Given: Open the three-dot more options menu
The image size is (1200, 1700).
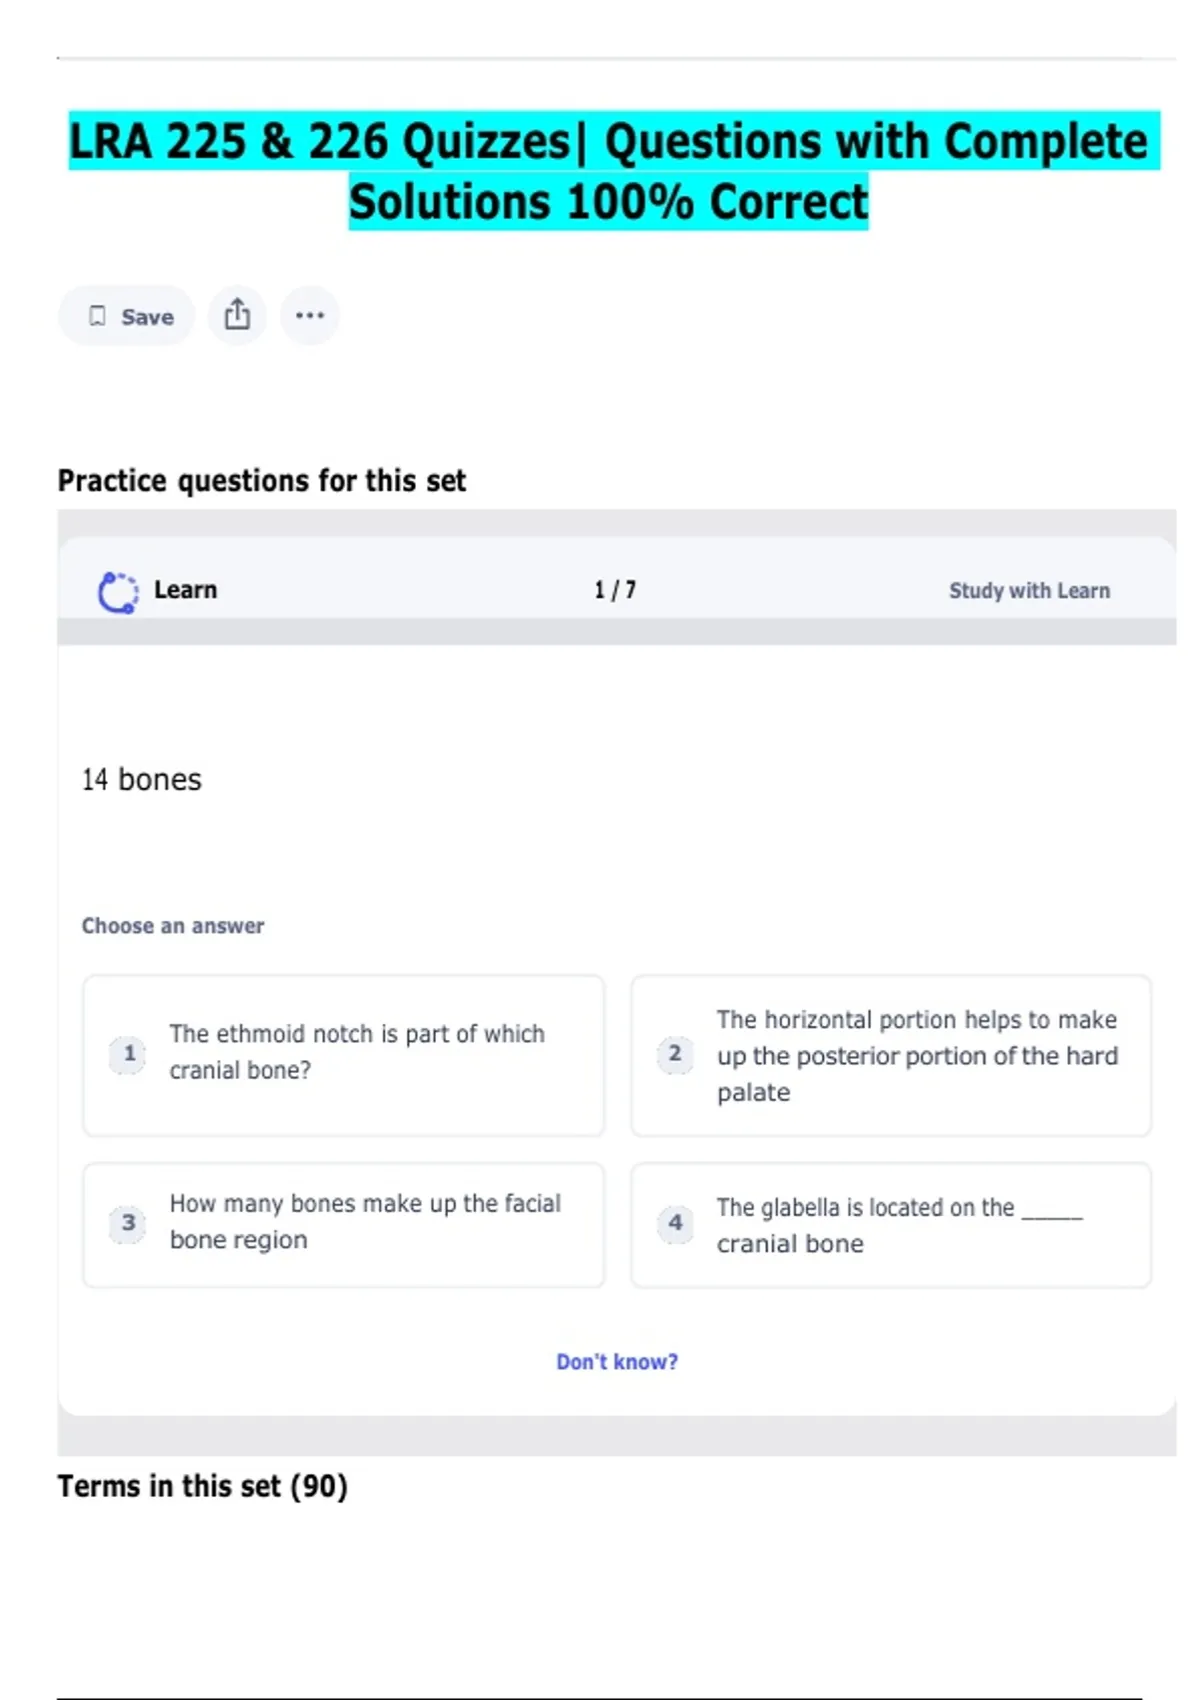Looking at the screenshot, I should [x=310, y=315].
